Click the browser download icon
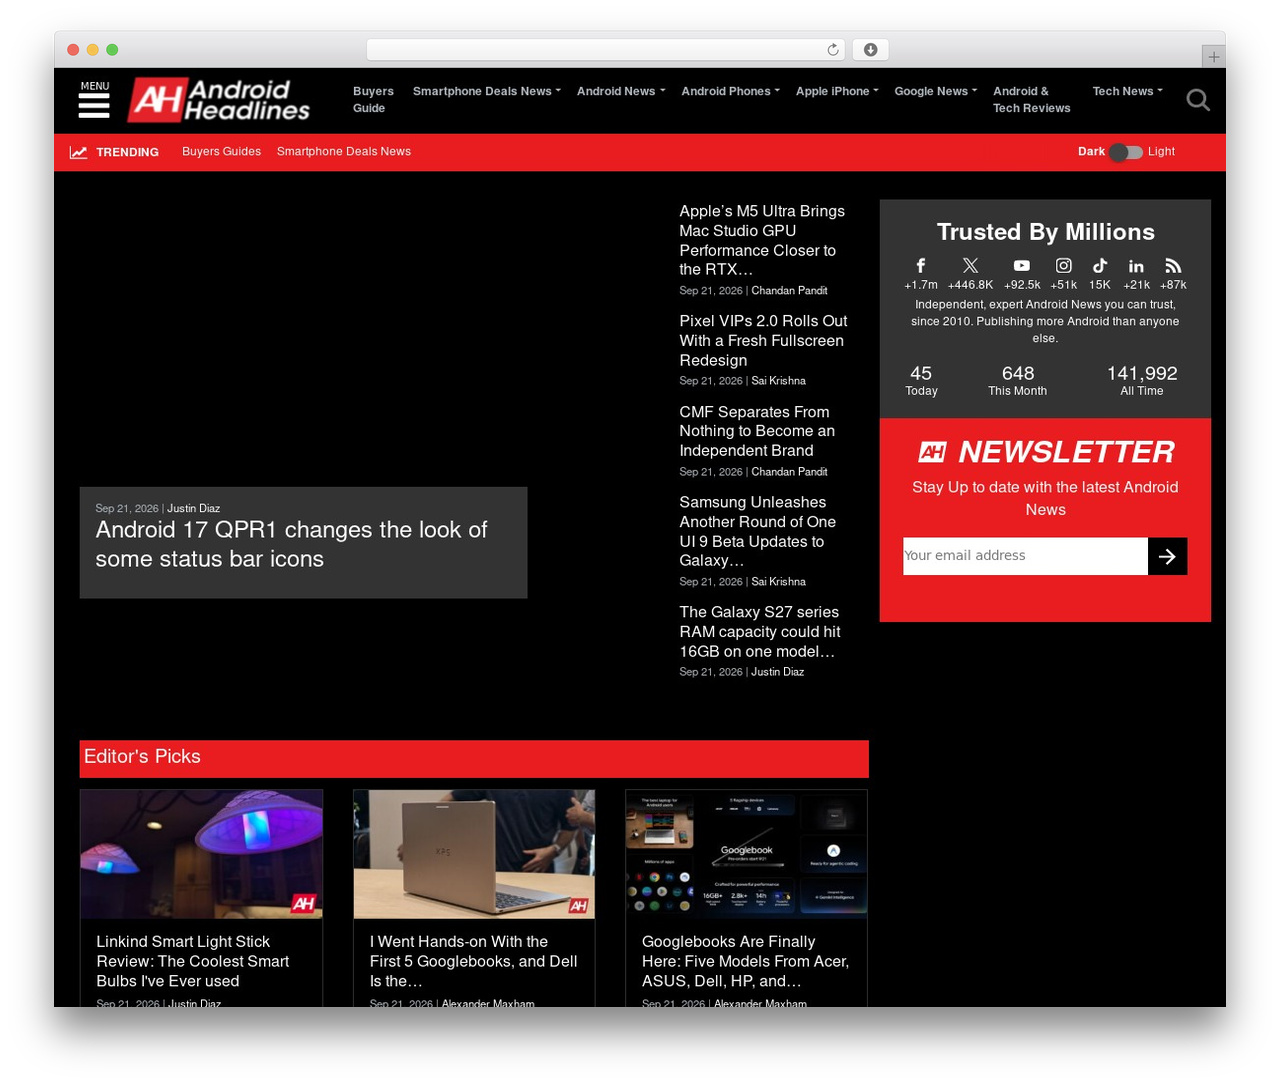This screenshot has width=1280, height=1084. (871, 50)
